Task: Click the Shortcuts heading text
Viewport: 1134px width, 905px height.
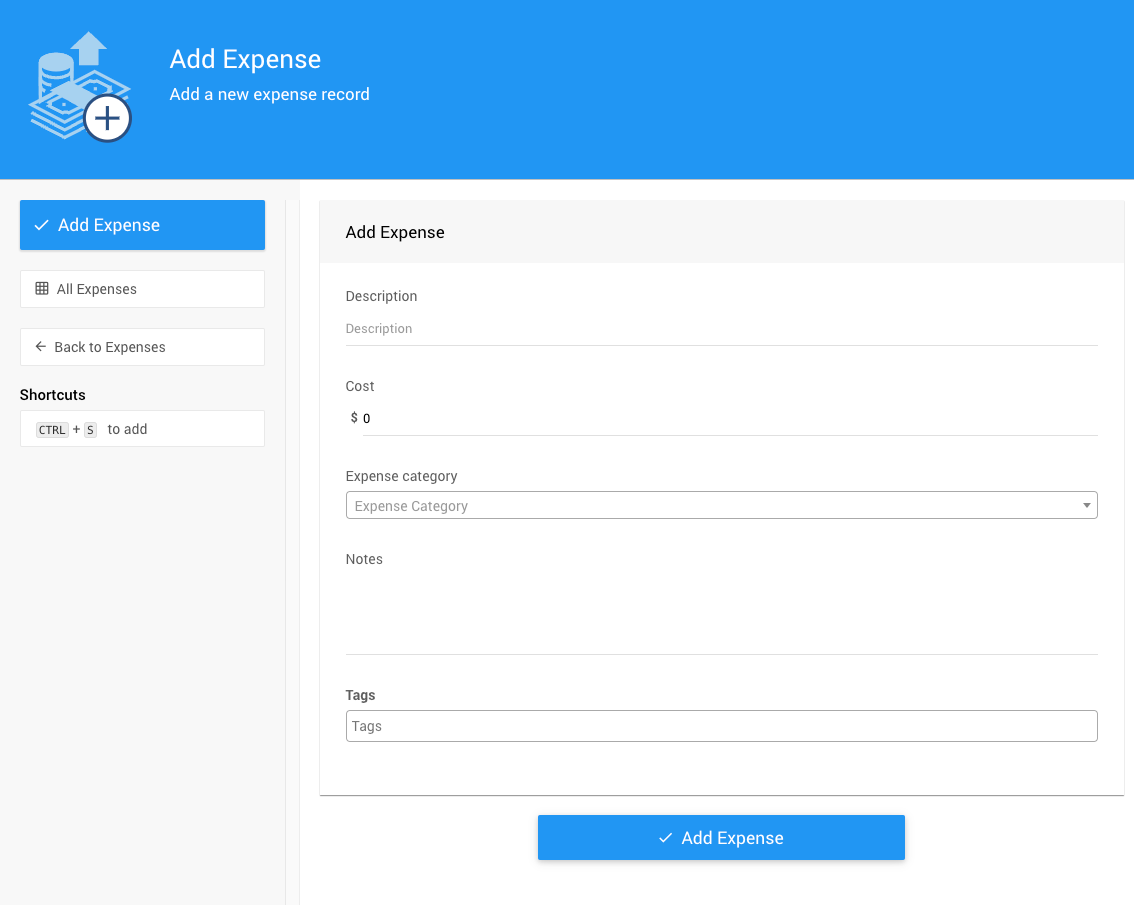Action: tap(53, 395)
